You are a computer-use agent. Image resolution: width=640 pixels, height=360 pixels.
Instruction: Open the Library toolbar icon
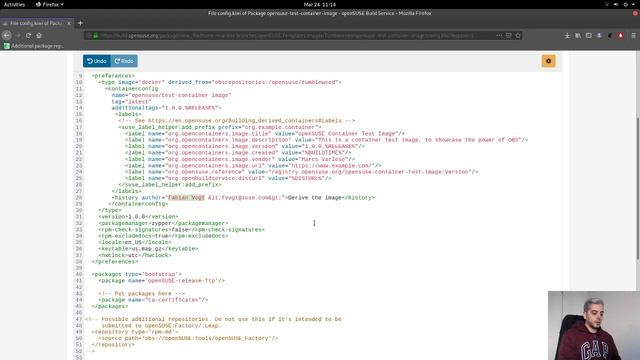(x=578, y=36)
